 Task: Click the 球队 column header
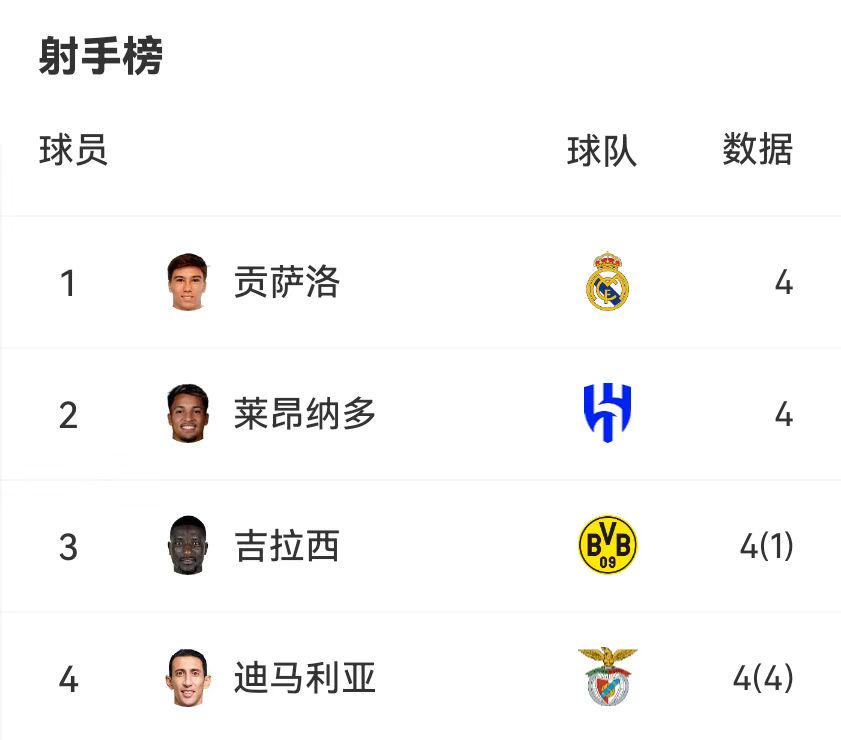coord(601,151)
